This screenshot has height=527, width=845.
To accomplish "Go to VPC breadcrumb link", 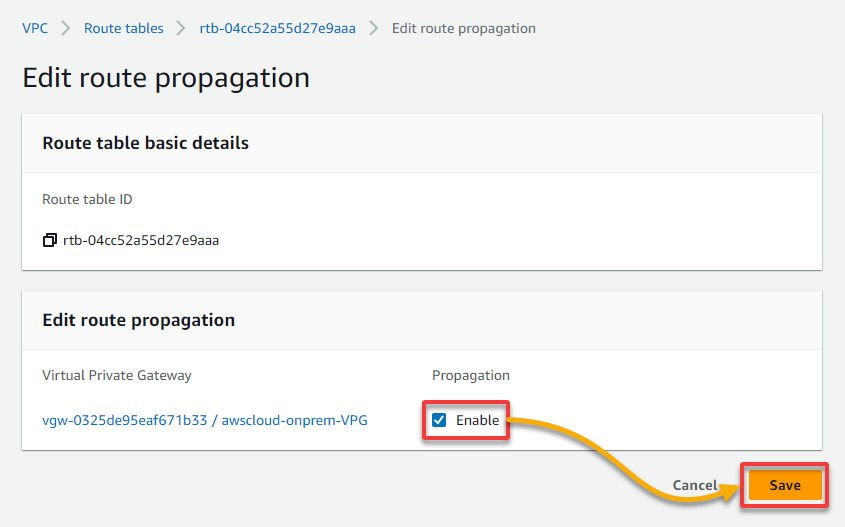I will click(x=35, y=28).
